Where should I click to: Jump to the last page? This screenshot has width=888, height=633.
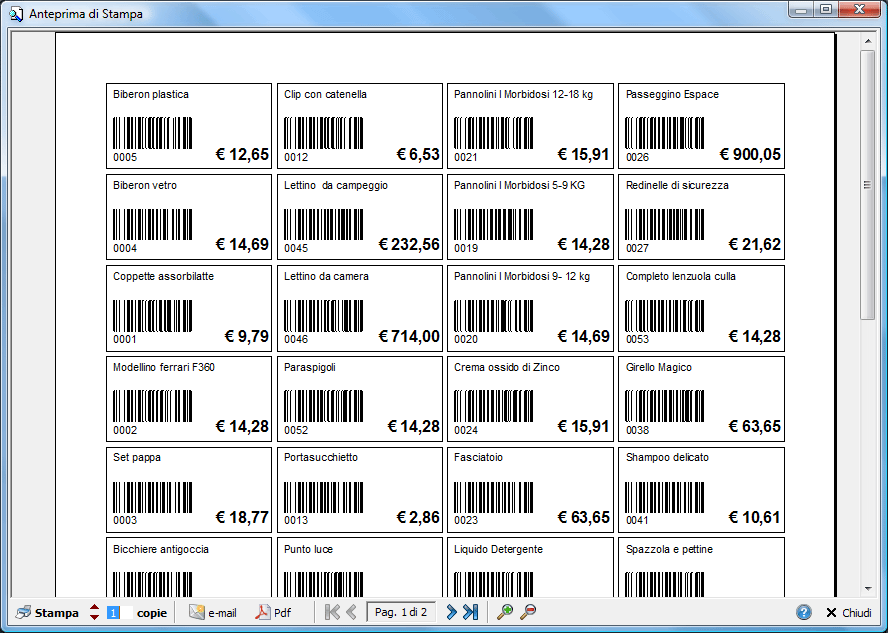[x=471, y=612]
